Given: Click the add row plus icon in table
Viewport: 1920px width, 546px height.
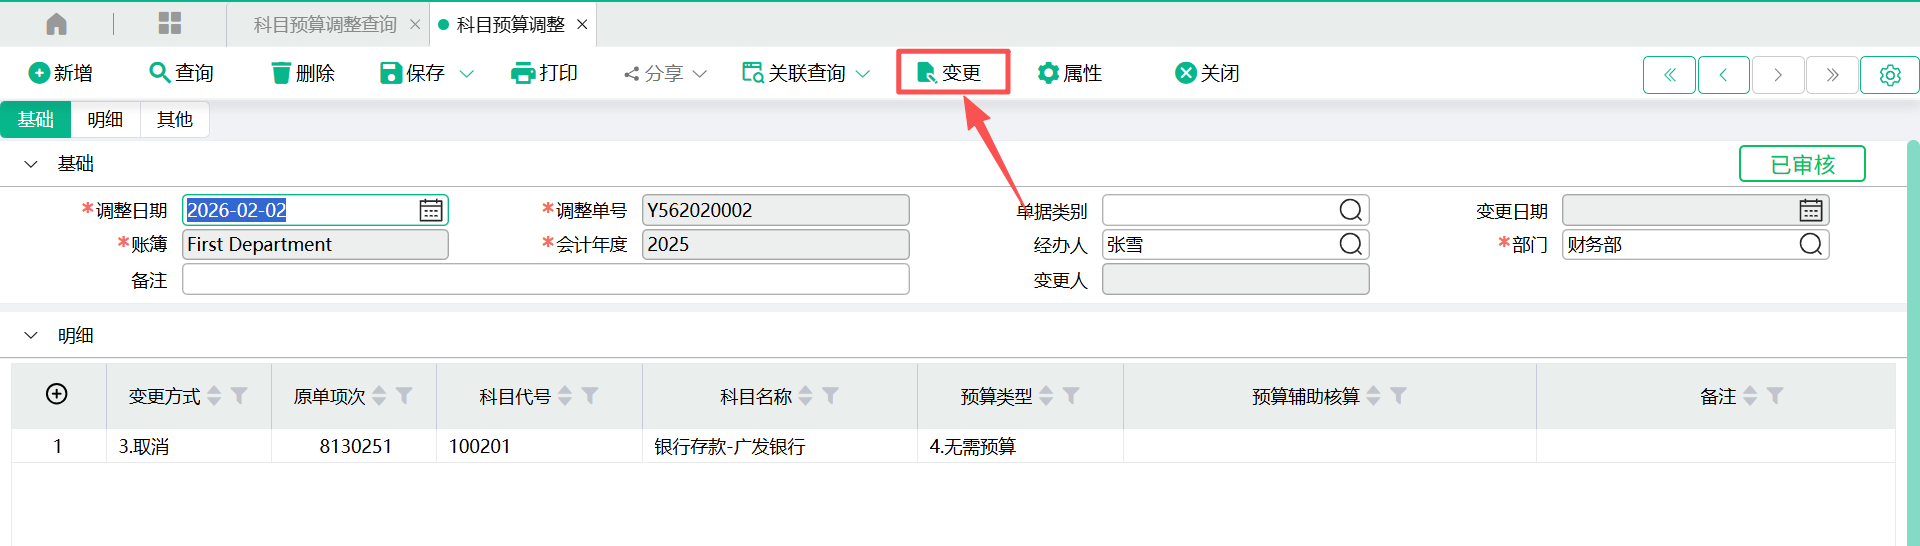Looking at the screenshot, I should tap(57, 394).
